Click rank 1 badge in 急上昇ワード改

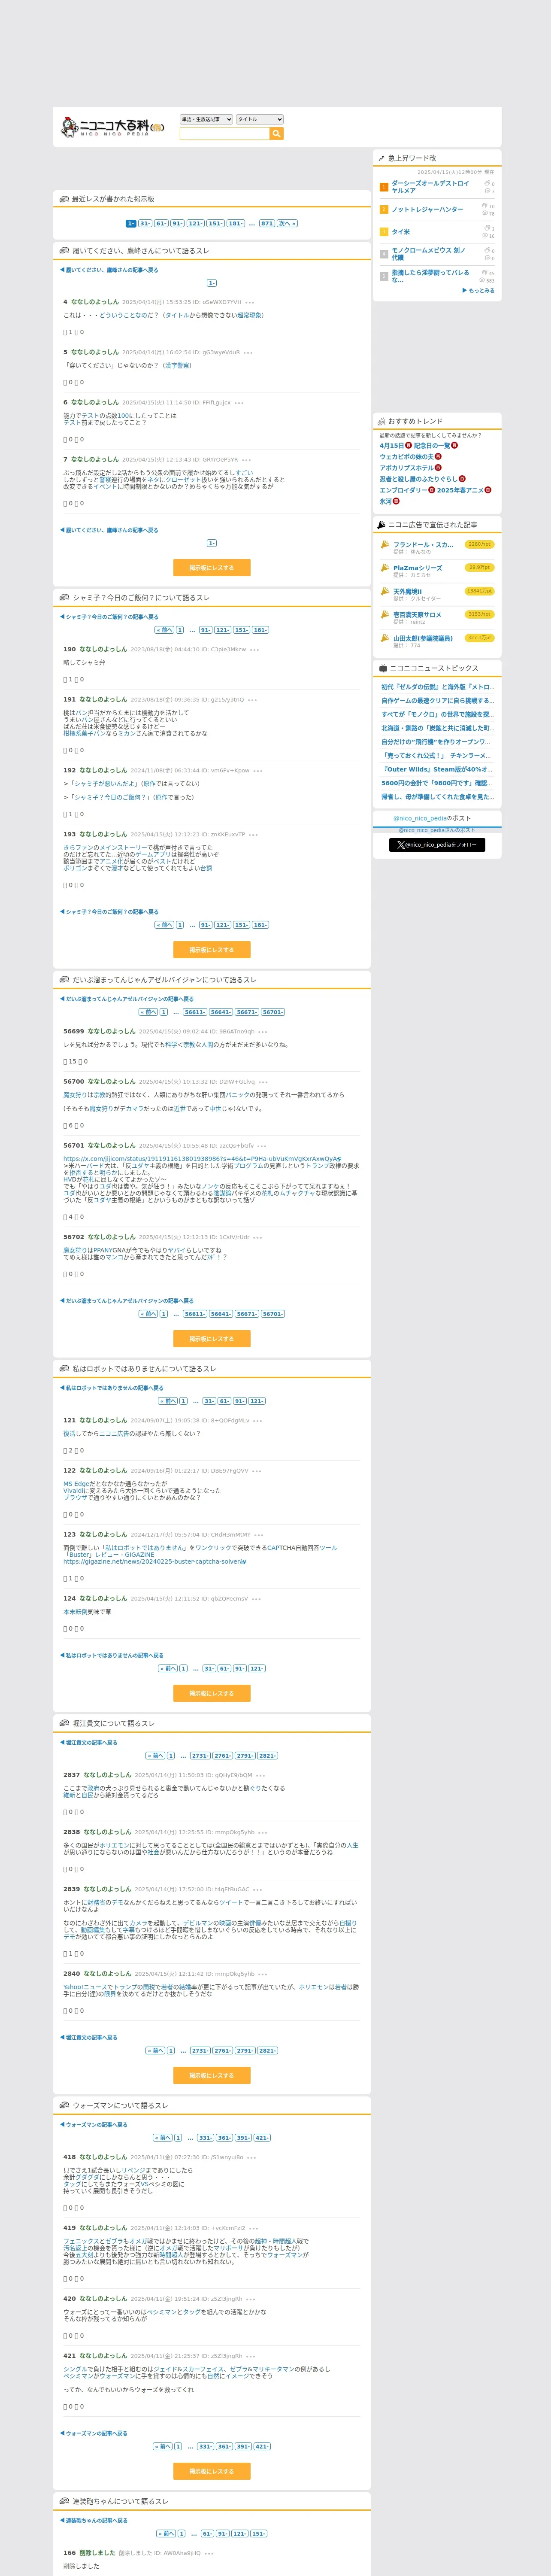tap(383, 187)
